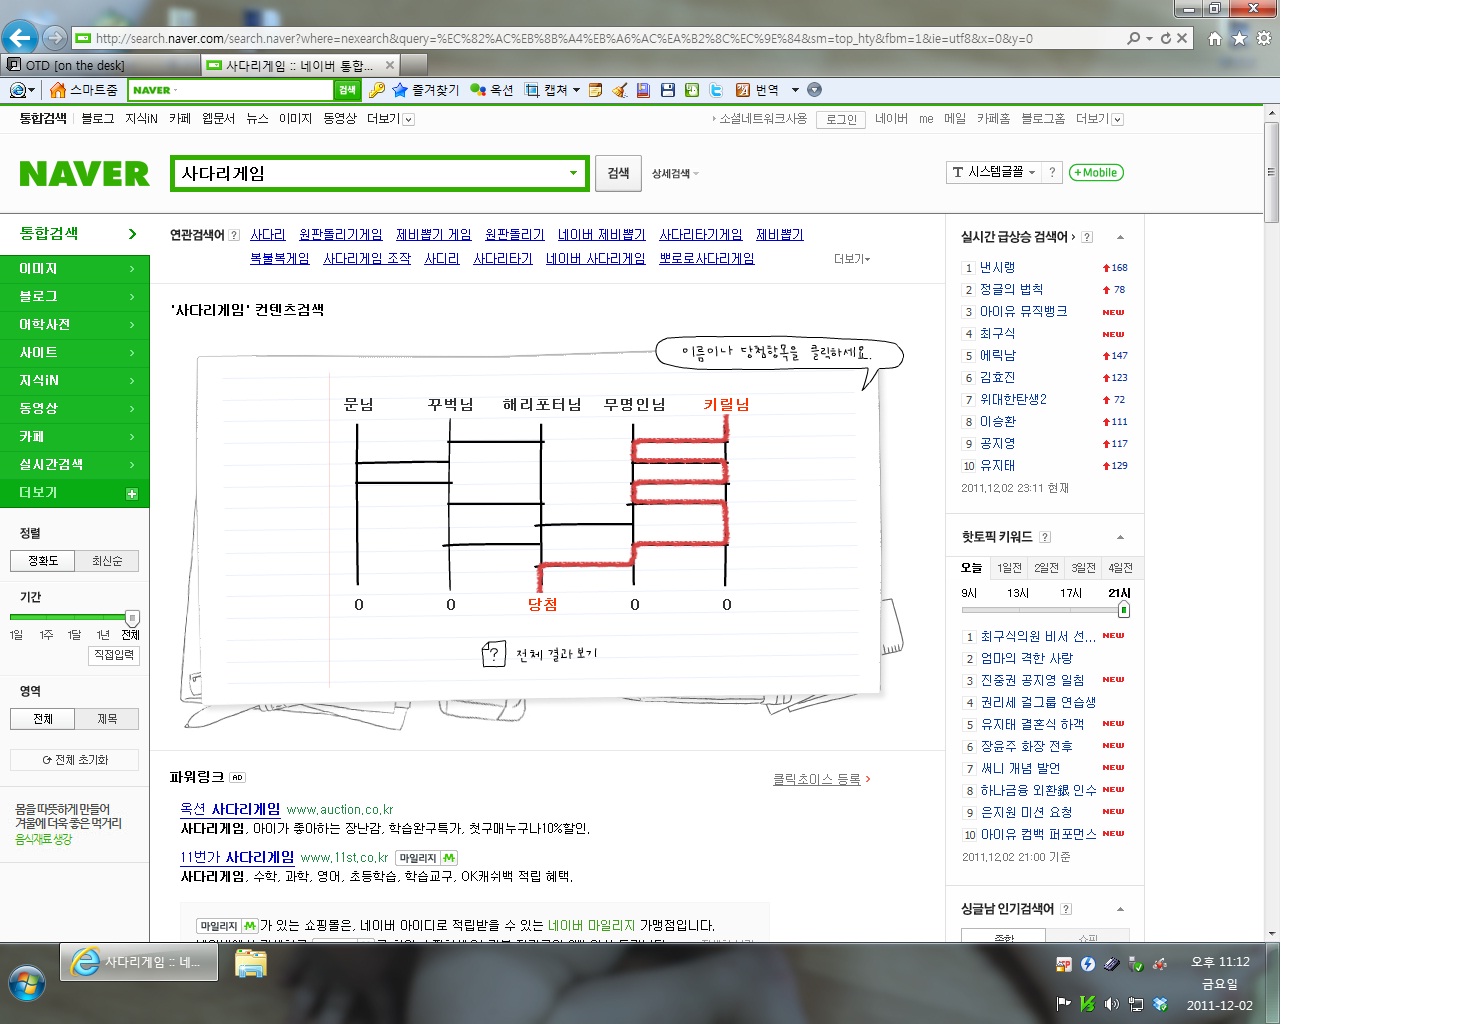1481x1024 pixels.
Task: Open the Action Center flag tray icon
Action: (1063, 1004)
